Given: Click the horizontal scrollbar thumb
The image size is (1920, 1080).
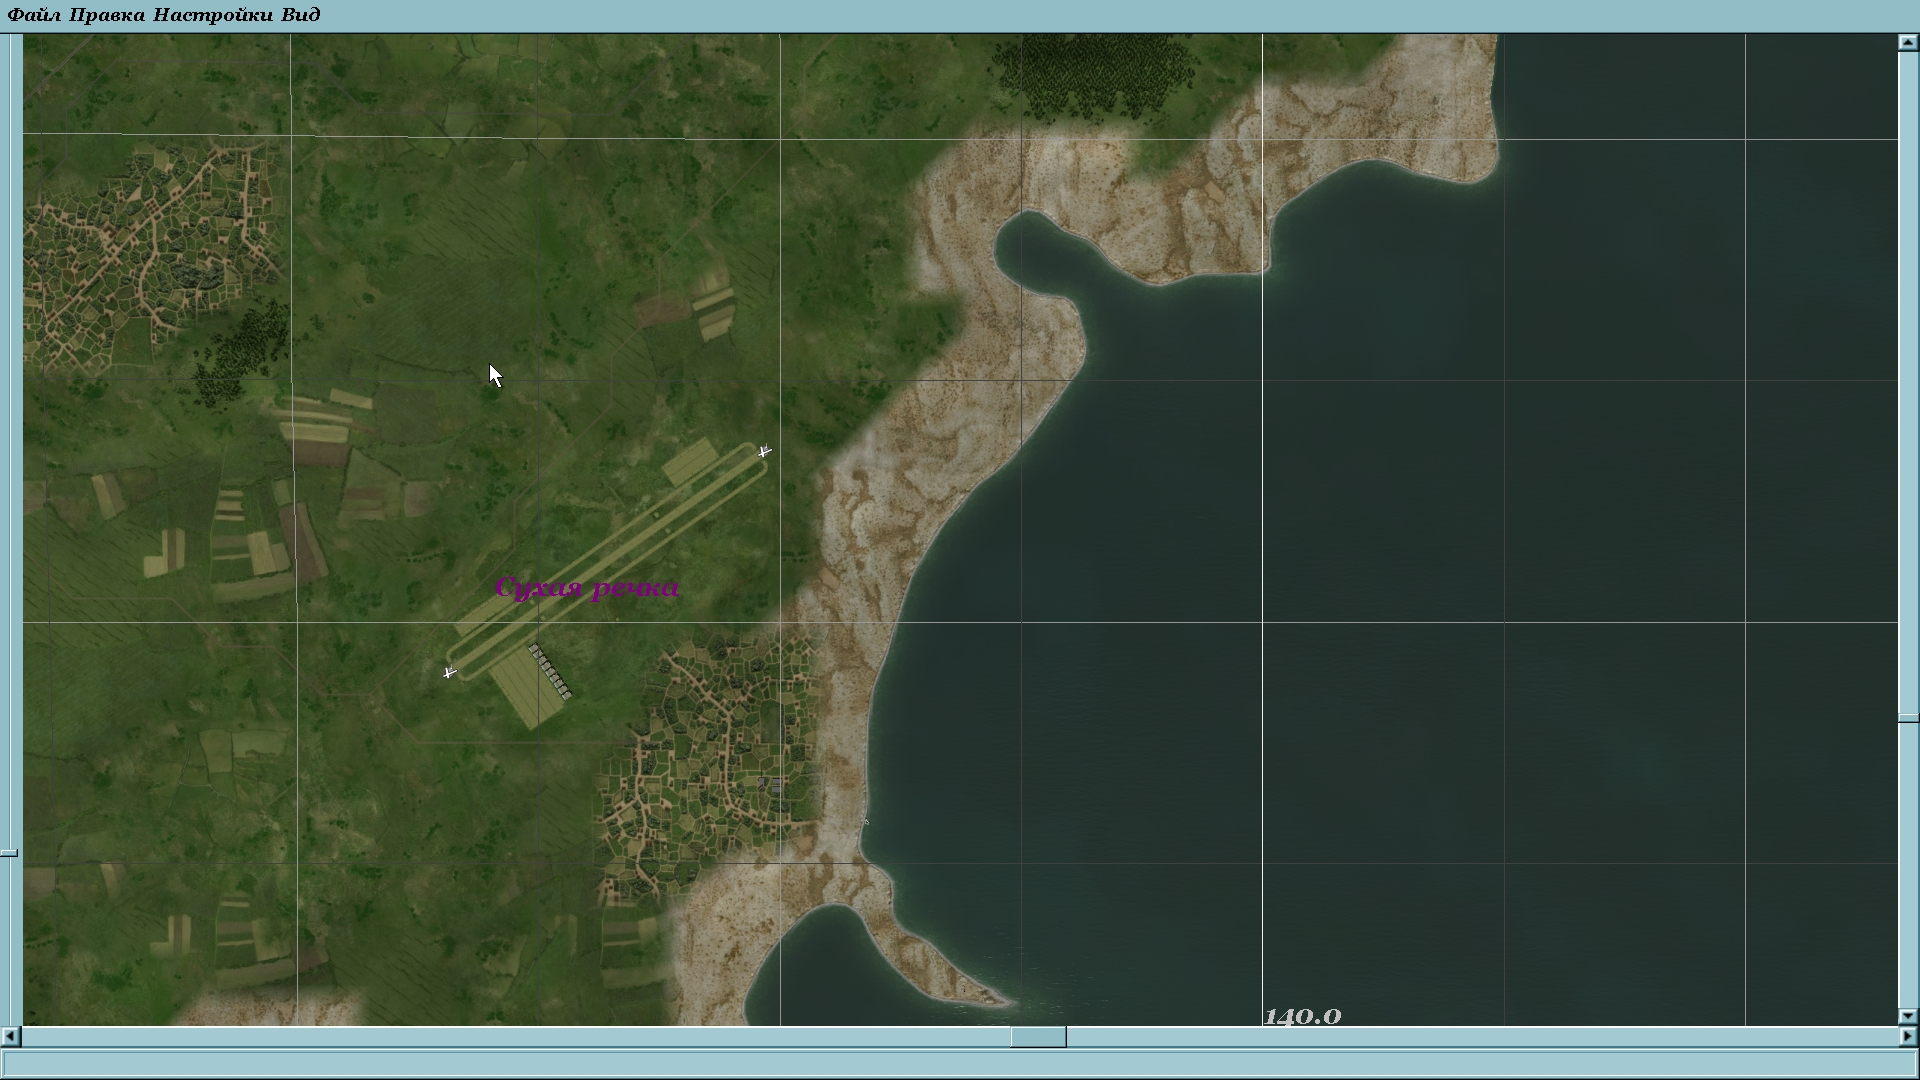Looking at the screenshot, I should pos(1038,1036).
